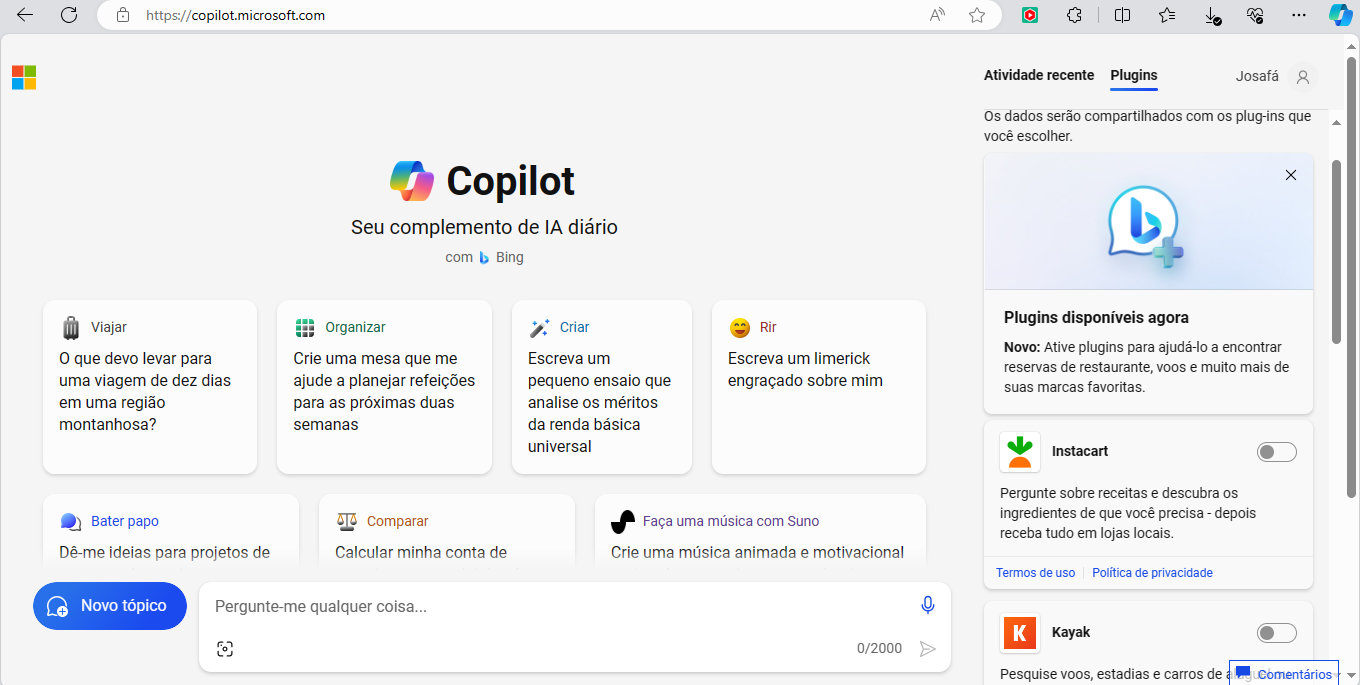The width and height of the screenshot is (1360, 685).
Task: Open the Favorites list icon
Action: pyautogui.click(x=1167, y=15)
